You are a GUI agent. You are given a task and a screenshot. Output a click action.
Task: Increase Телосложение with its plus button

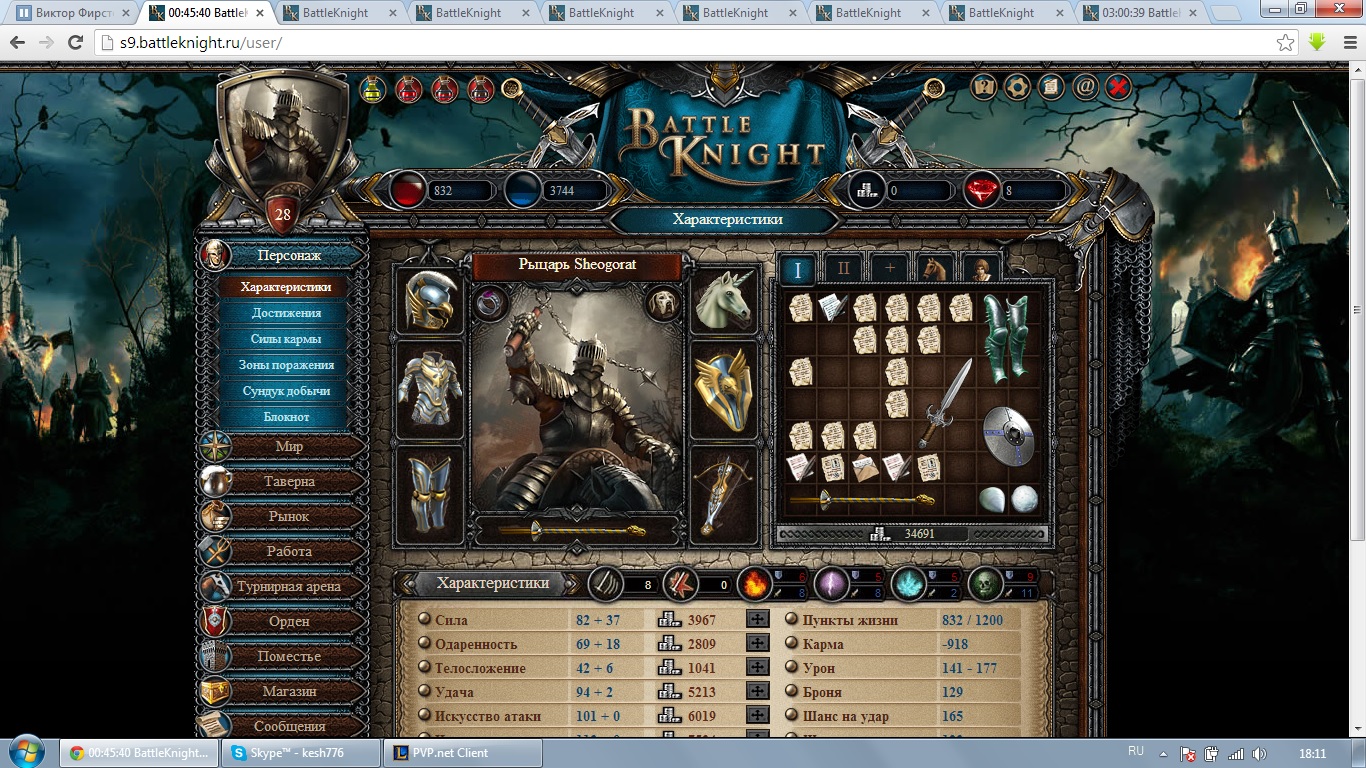click(758, 668)
